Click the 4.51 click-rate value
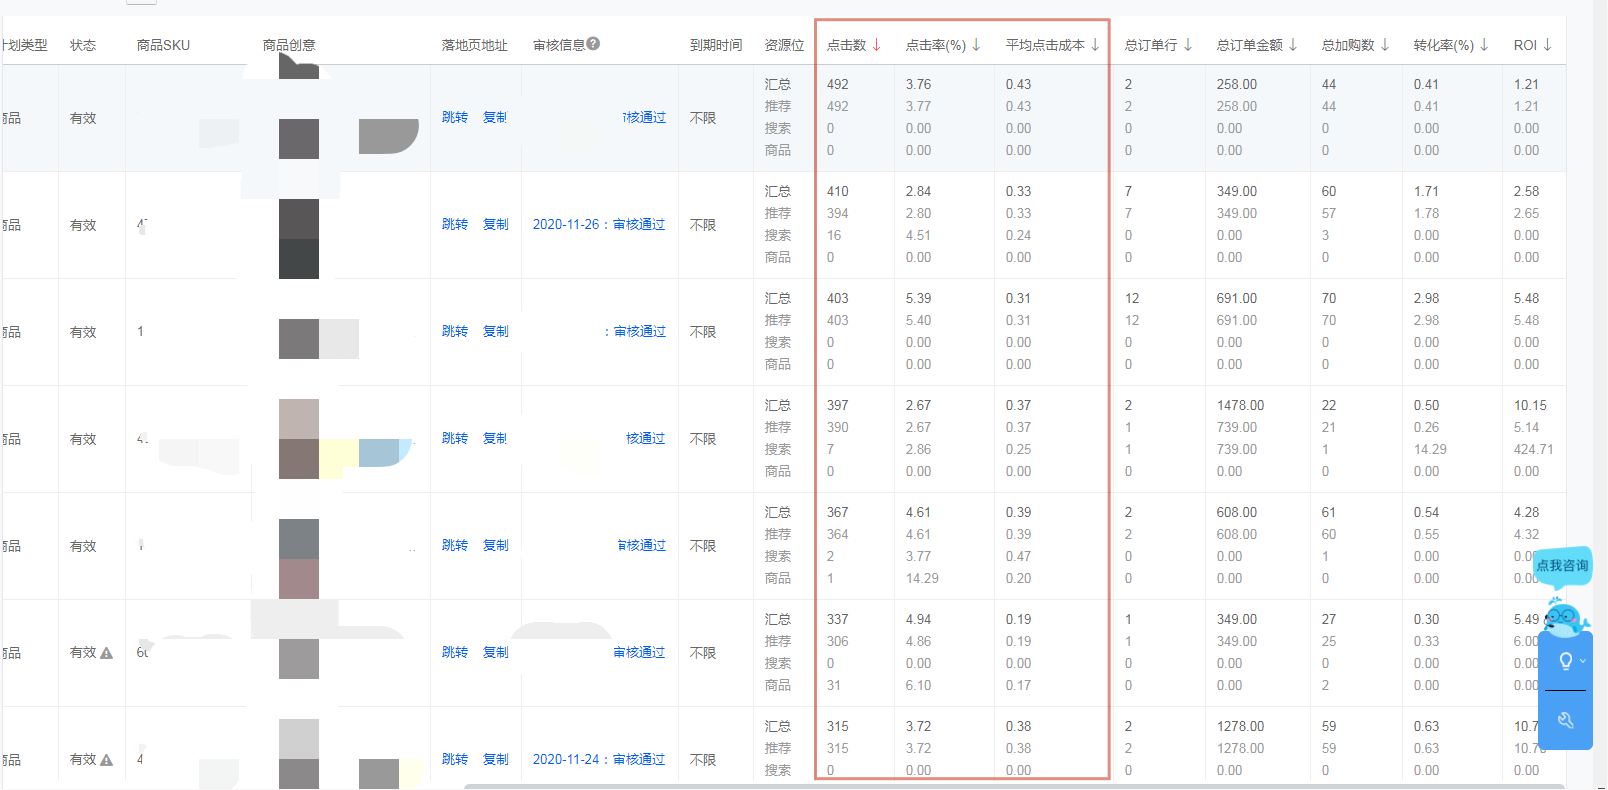1608x790 pixels. (918, 236)
